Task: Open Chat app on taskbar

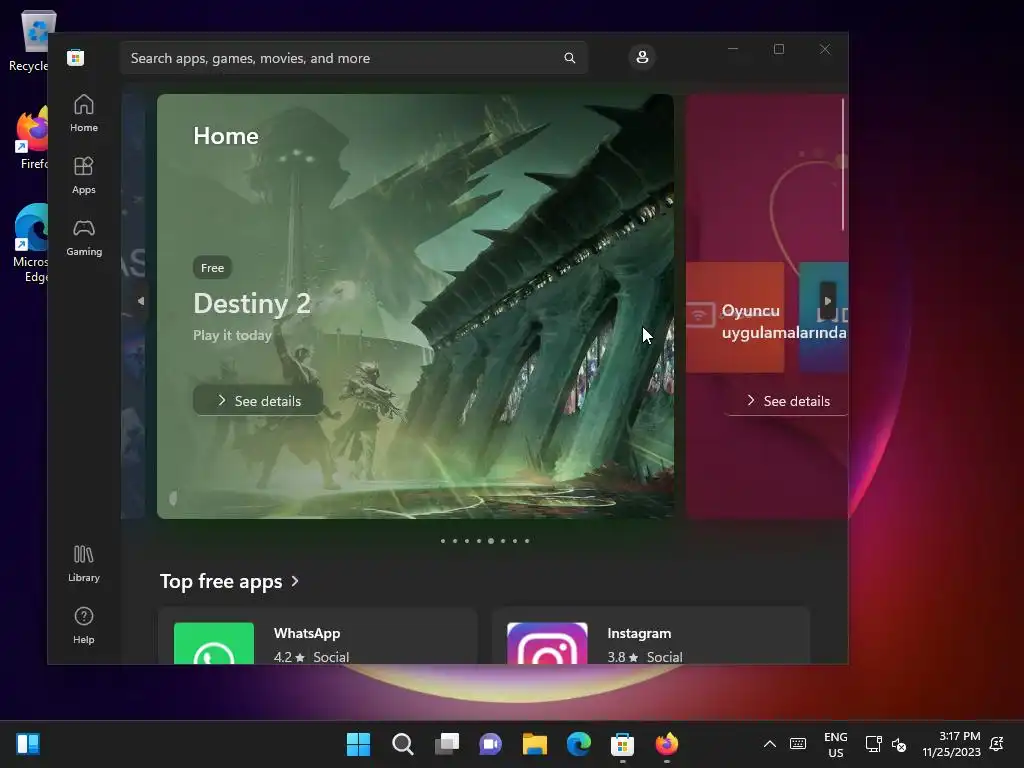Action: pos(490,744)
